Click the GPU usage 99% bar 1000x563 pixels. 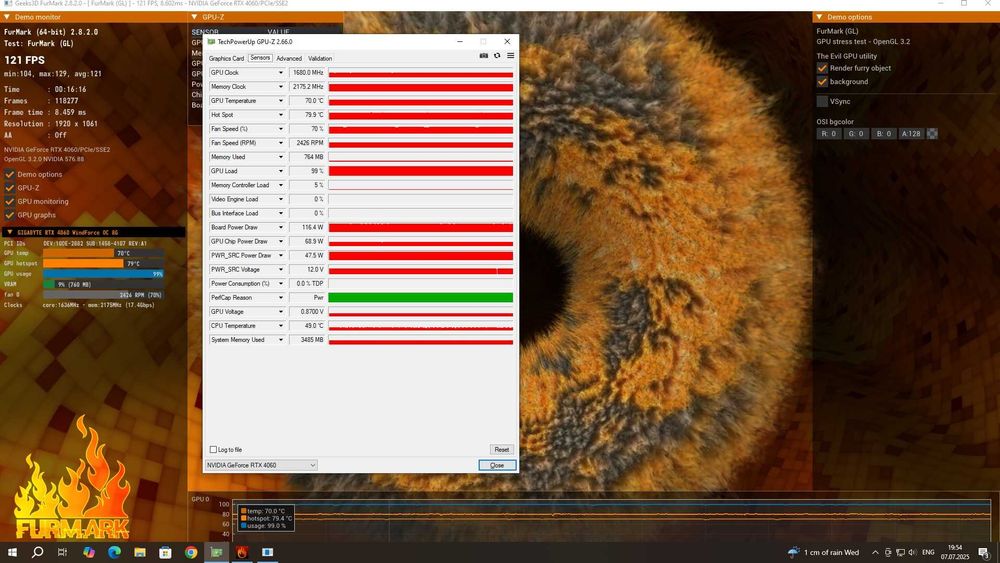click(103, 274)
